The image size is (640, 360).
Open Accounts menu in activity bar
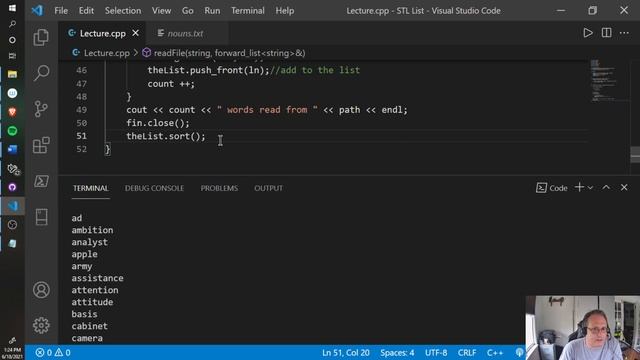[41, 290]
